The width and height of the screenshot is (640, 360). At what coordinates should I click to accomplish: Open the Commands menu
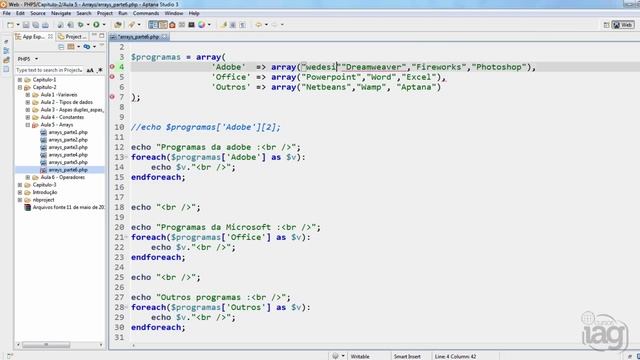pos(146,13)
